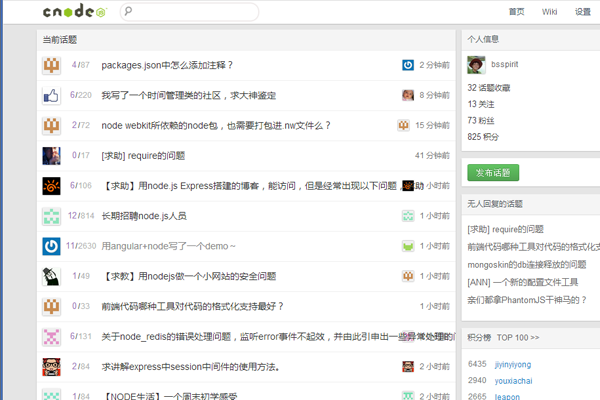Open topic 我写了一个时间管理类的社区
Screen dimensions: 600x400
pyautogui.click(x=189, y=95)
